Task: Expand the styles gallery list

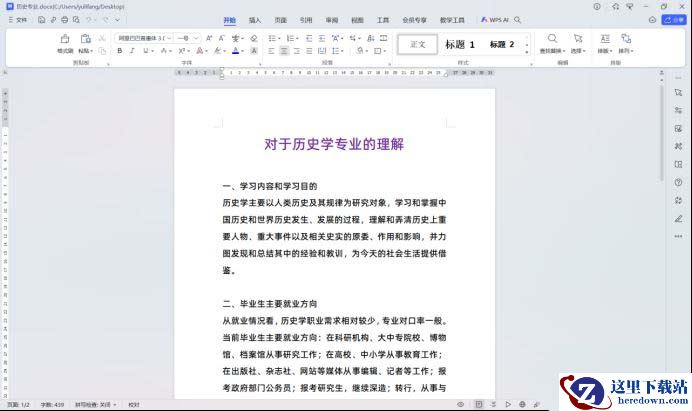Action: click(x=527, y=50)
